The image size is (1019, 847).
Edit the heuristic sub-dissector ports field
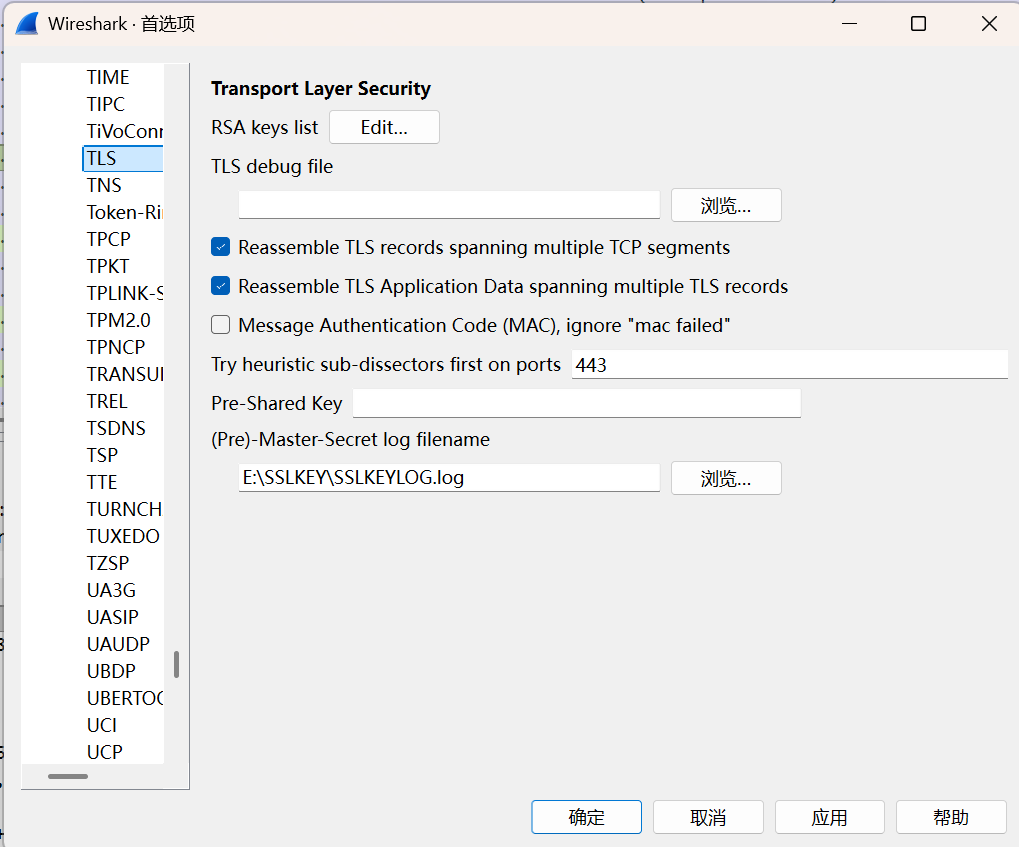(x=790, y=365)
